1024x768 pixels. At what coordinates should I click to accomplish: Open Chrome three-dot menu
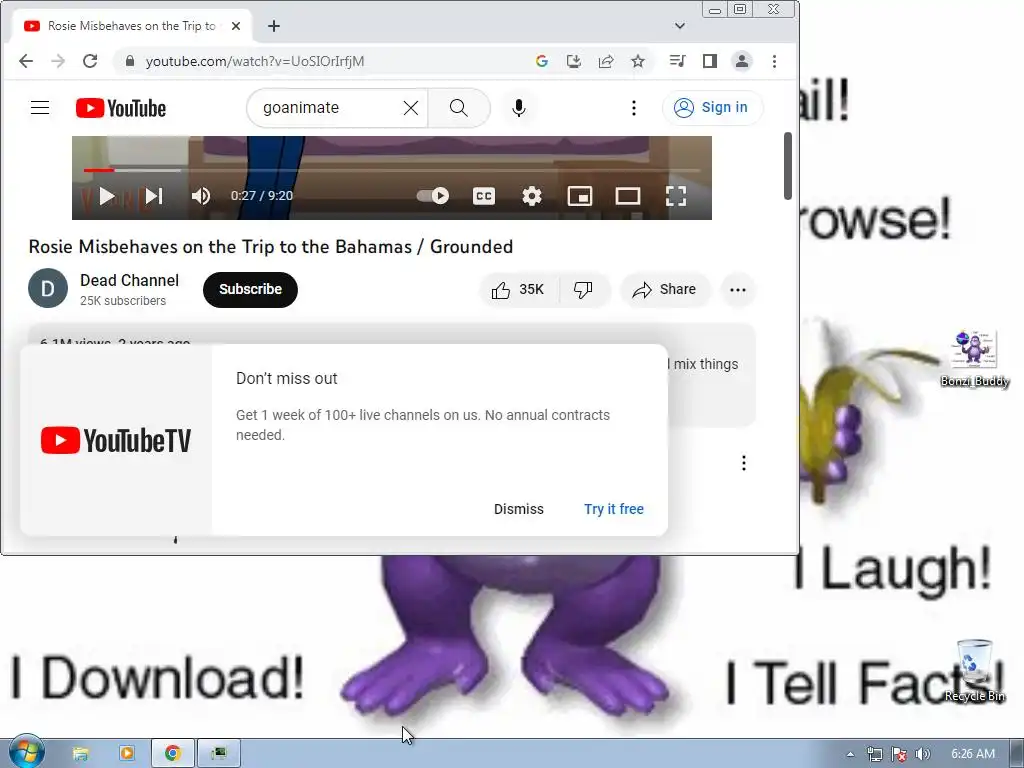coord(775,61)
